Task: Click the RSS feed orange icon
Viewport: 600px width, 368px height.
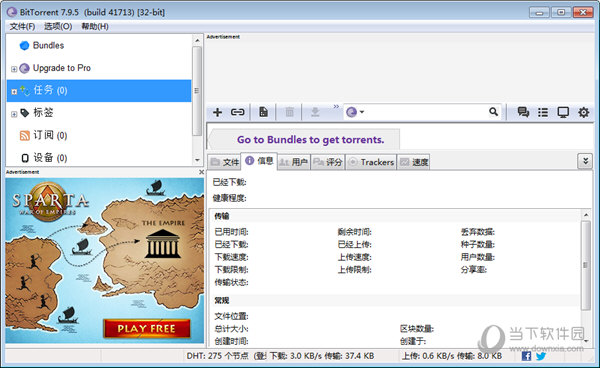Action: [24, 135]
